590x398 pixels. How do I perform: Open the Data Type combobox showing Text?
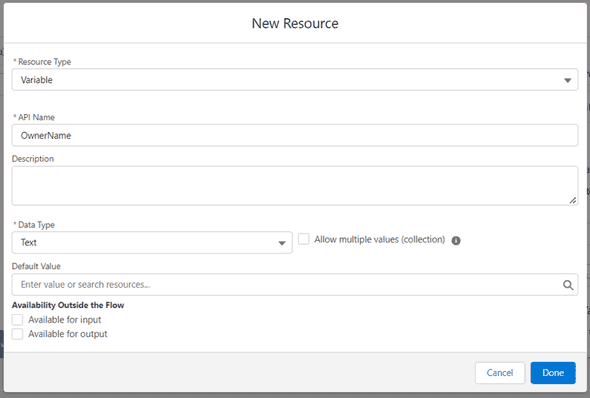pos(152,243)
